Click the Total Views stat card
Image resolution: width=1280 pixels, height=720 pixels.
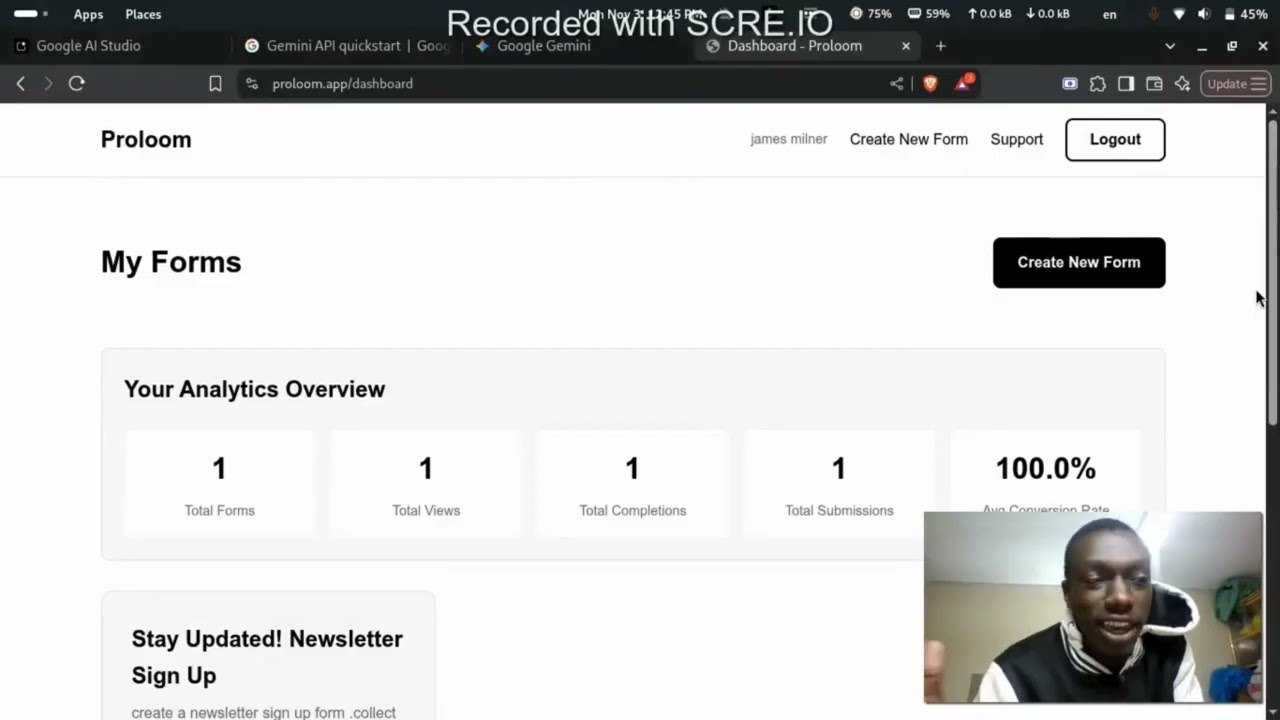[426, 484]
